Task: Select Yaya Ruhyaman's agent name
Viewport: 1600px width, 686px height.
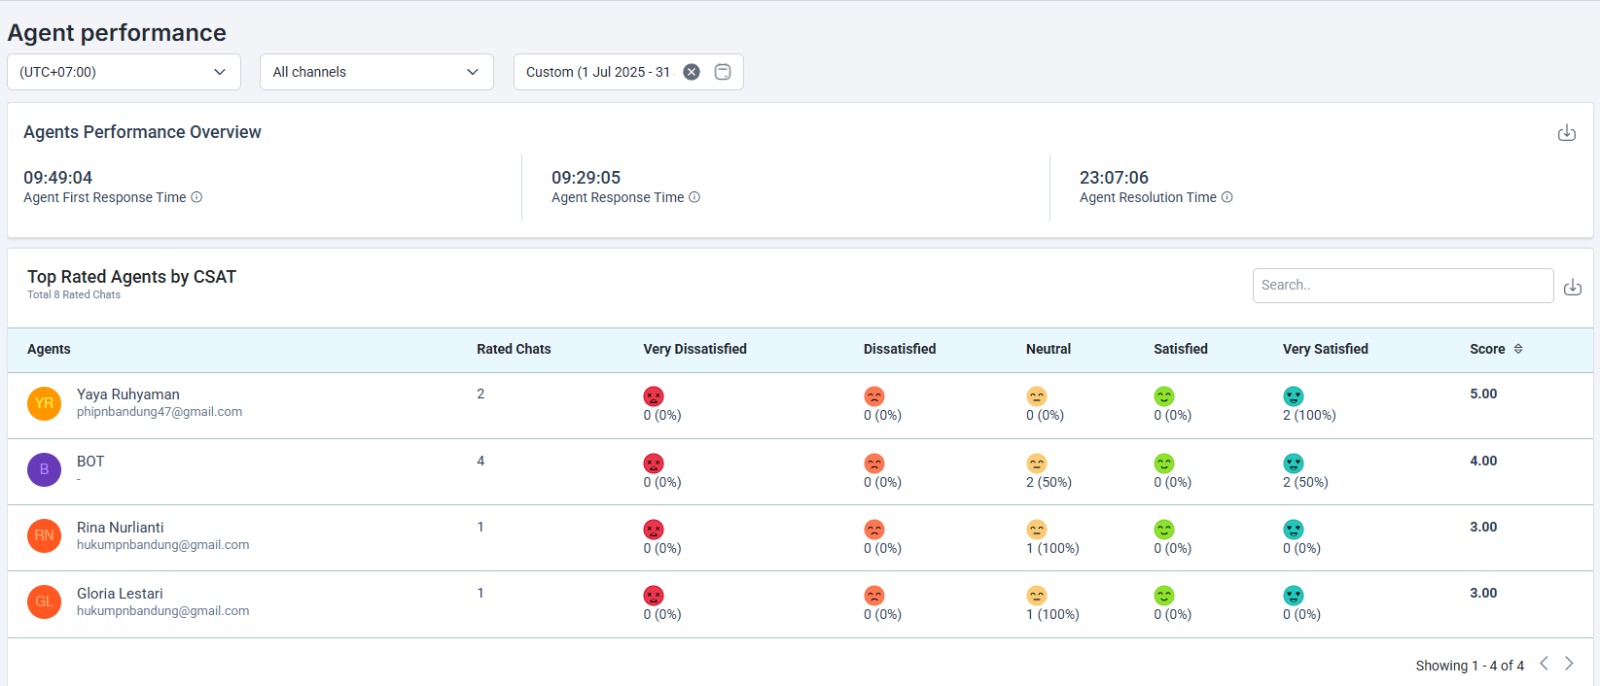Action: pos(128,394)
